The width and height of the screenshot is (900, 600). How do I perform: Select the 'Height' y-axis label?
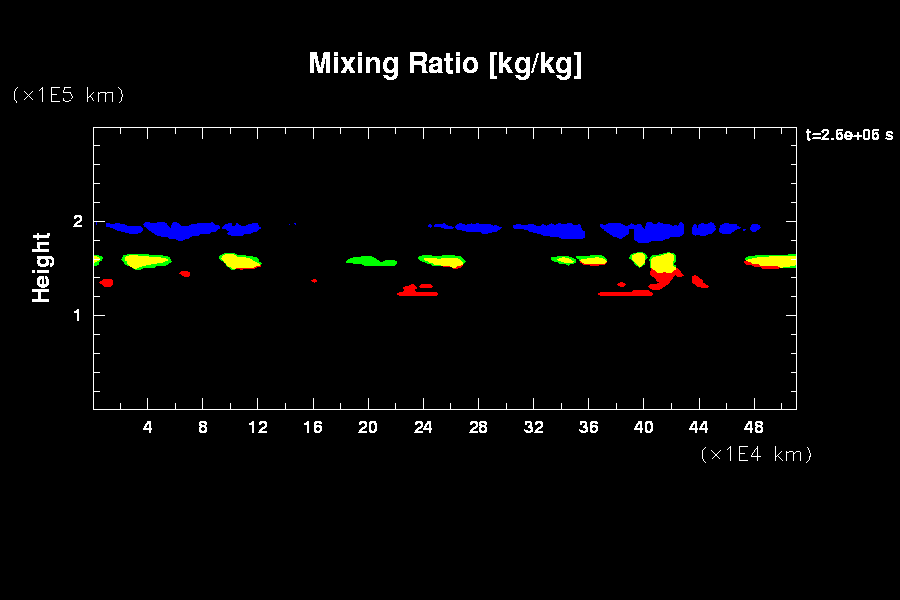41,267
